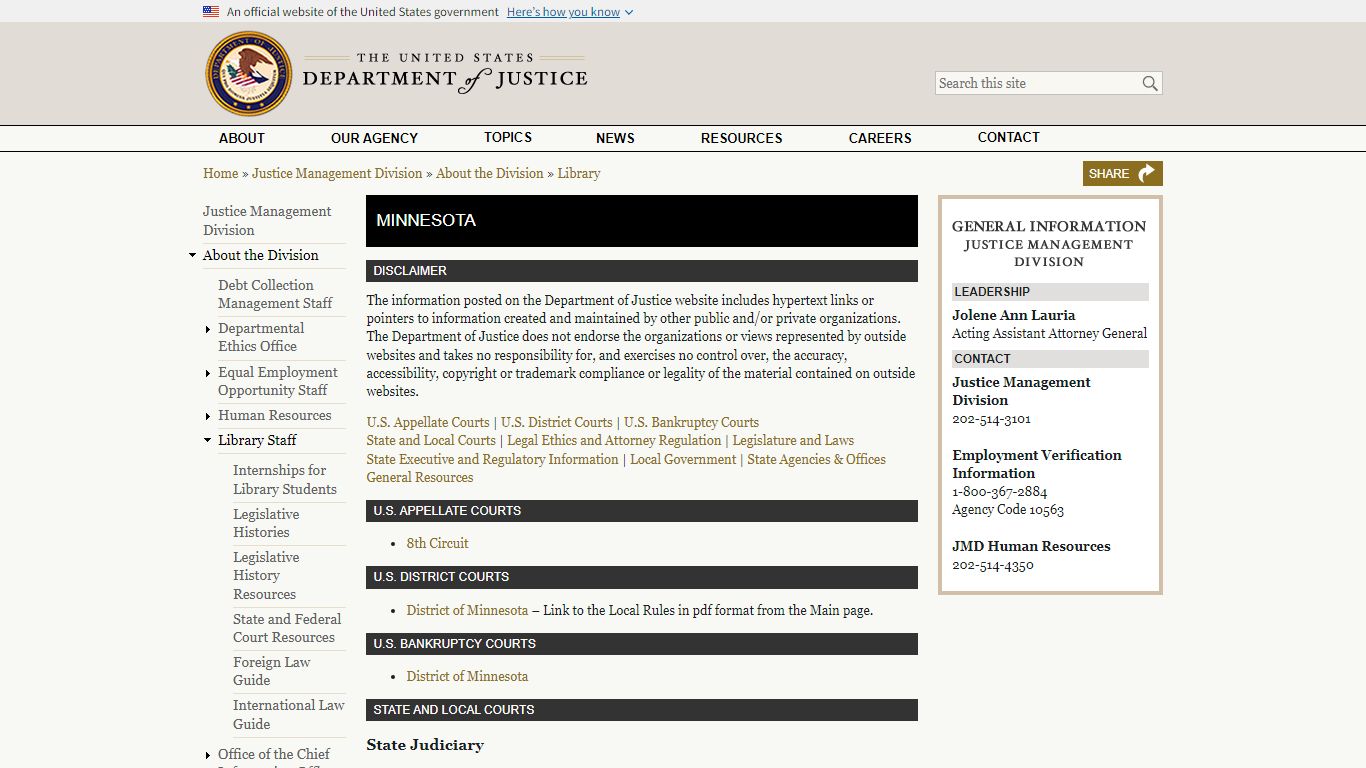Open Justice Management Division breadcrumb
Screen dimensions: 1366x768
[337, 173]
